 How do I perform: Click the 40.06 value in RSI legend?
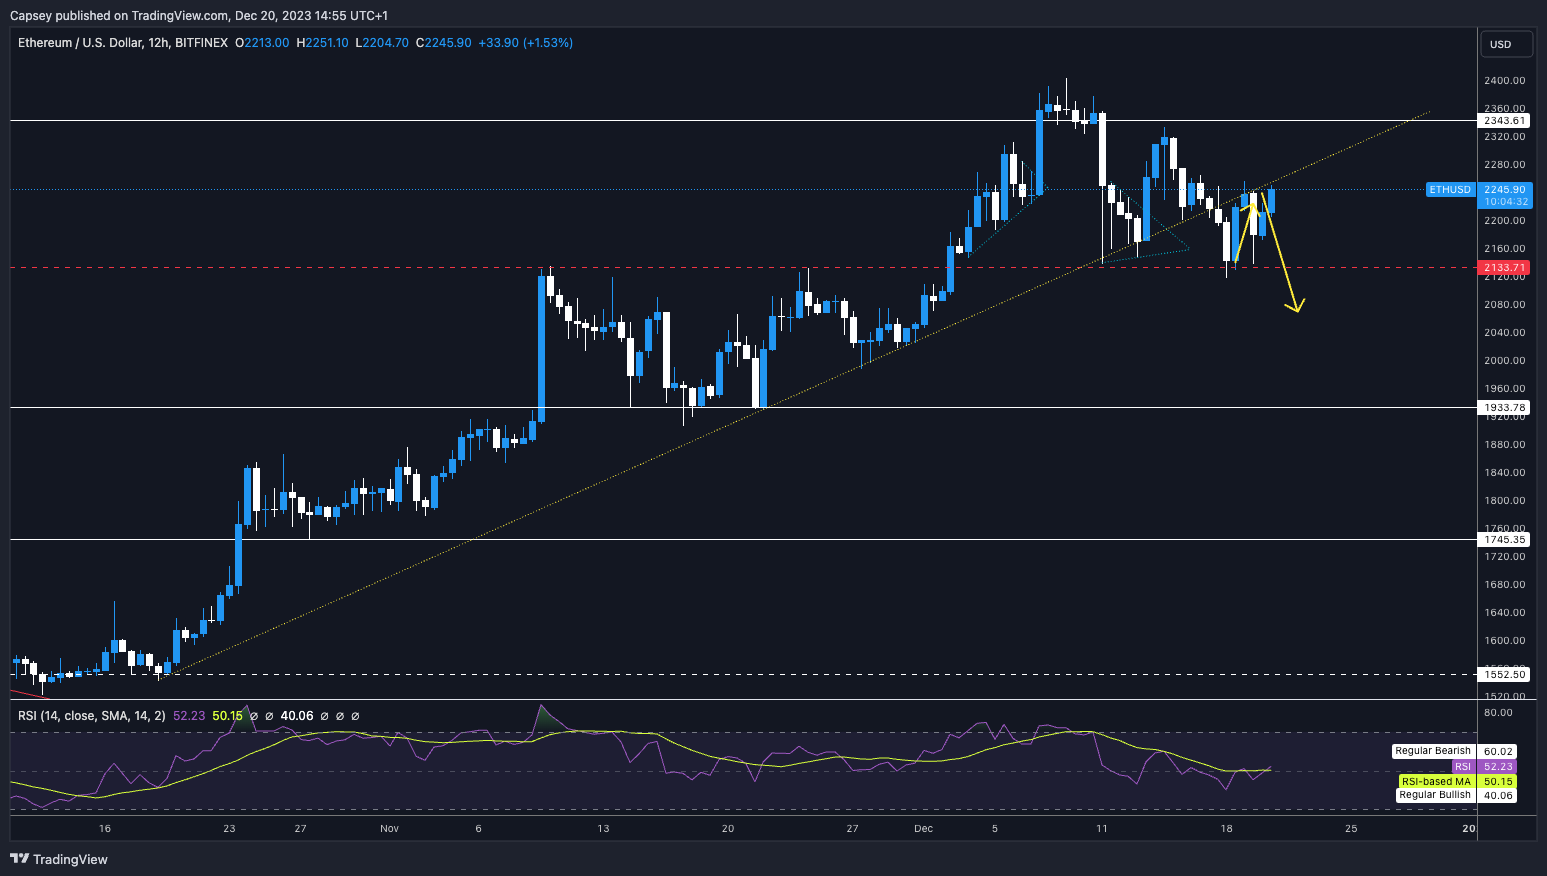pyautogui.click(x=297, y=716)
